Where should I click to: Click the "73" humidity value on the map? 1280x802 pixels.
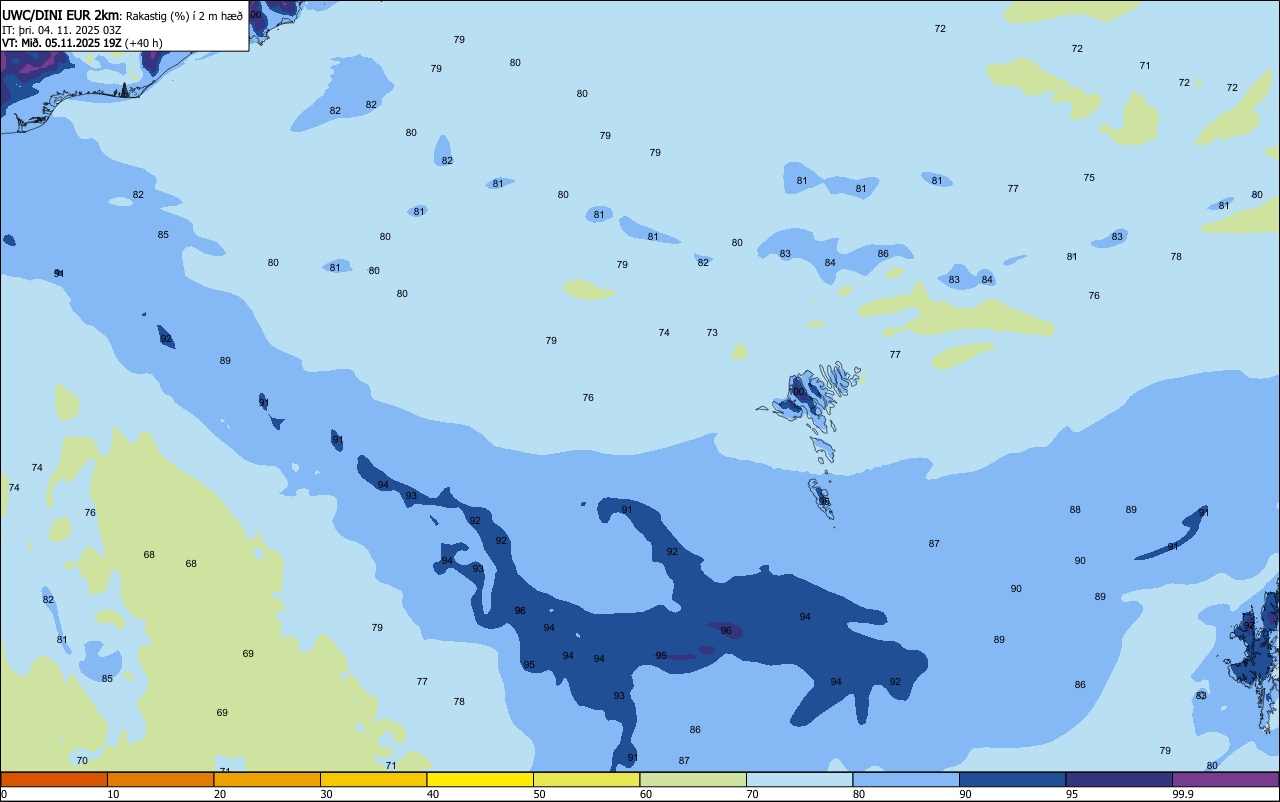point(712,333)
